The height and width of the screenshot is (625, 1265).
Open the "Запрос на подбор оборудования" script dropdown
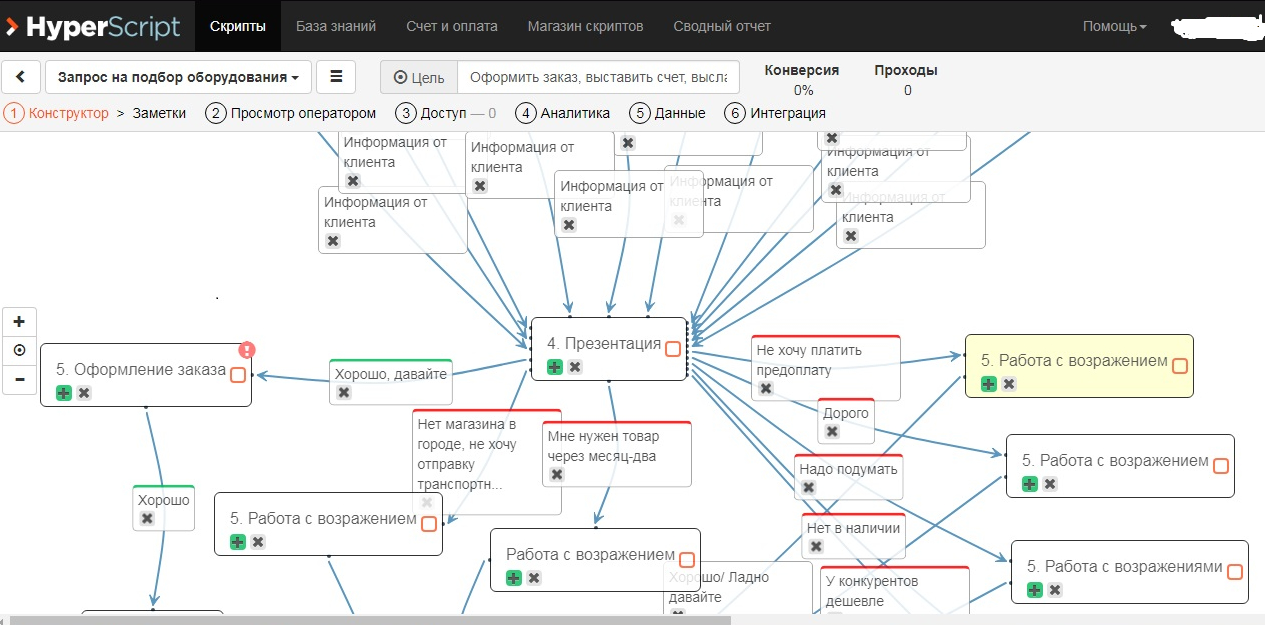(x=176, y=76)
